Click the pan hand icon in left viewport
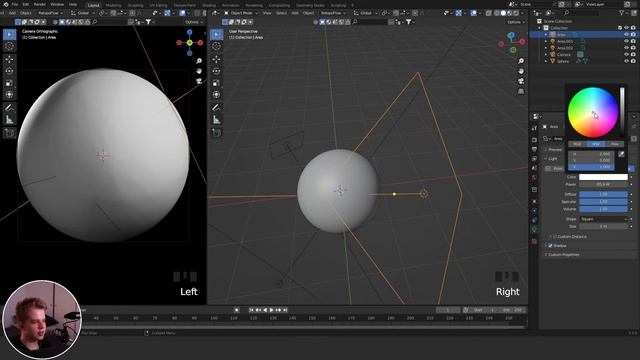This screenshot has height=360, width=640. (x=199, y=71)
